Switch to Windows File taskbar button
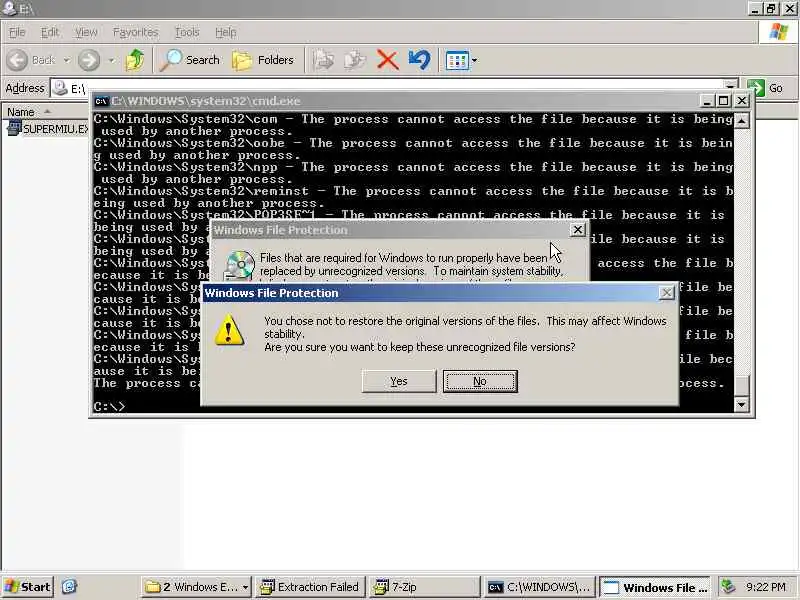The height and width of the screenshot is (600, 800). click(656, 587)
